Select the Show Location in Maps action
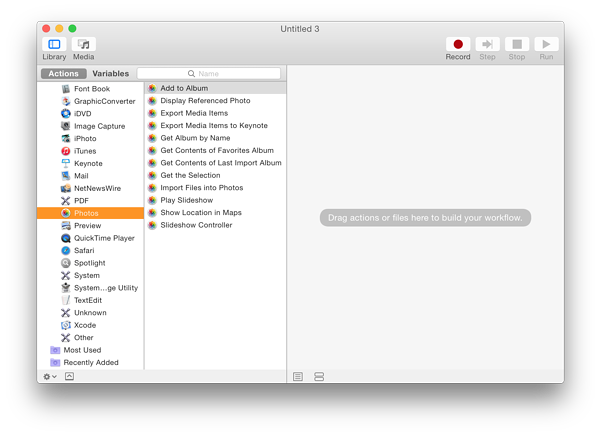Image resolution: width=601 pixels, height=436 pixels. (x=215, y=213)
